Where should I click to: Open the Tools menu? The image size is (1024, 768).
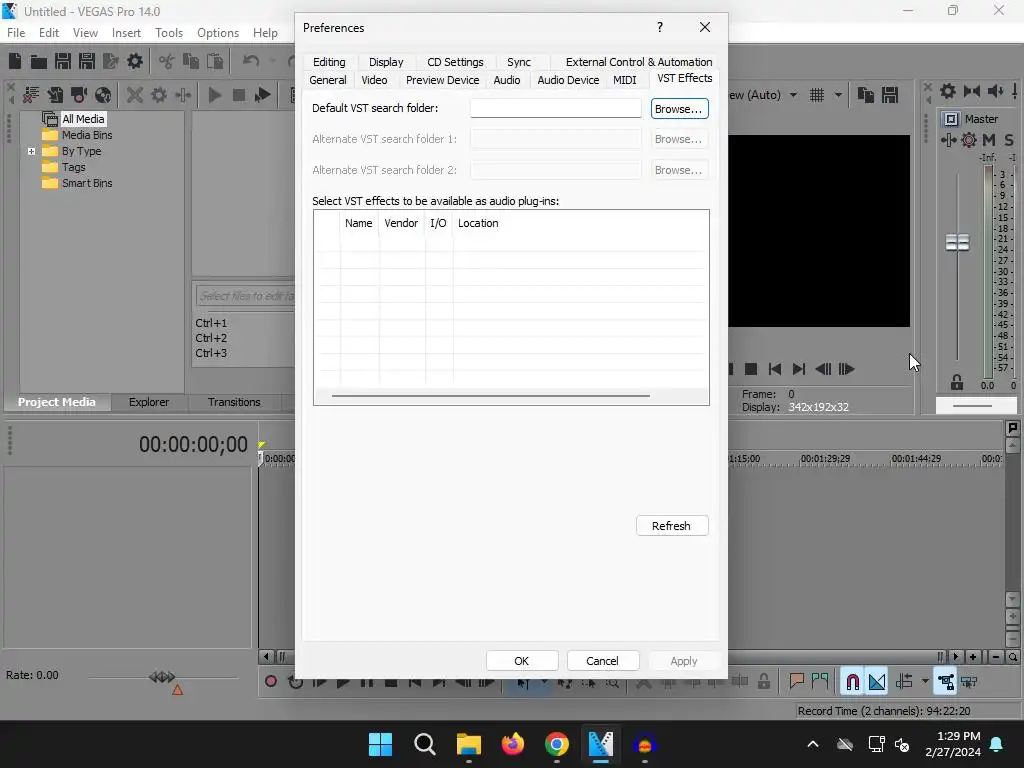(169, 33)
